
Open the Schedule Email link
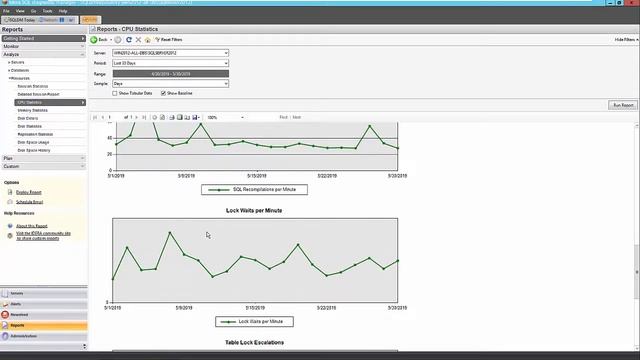tap(29, 202)
